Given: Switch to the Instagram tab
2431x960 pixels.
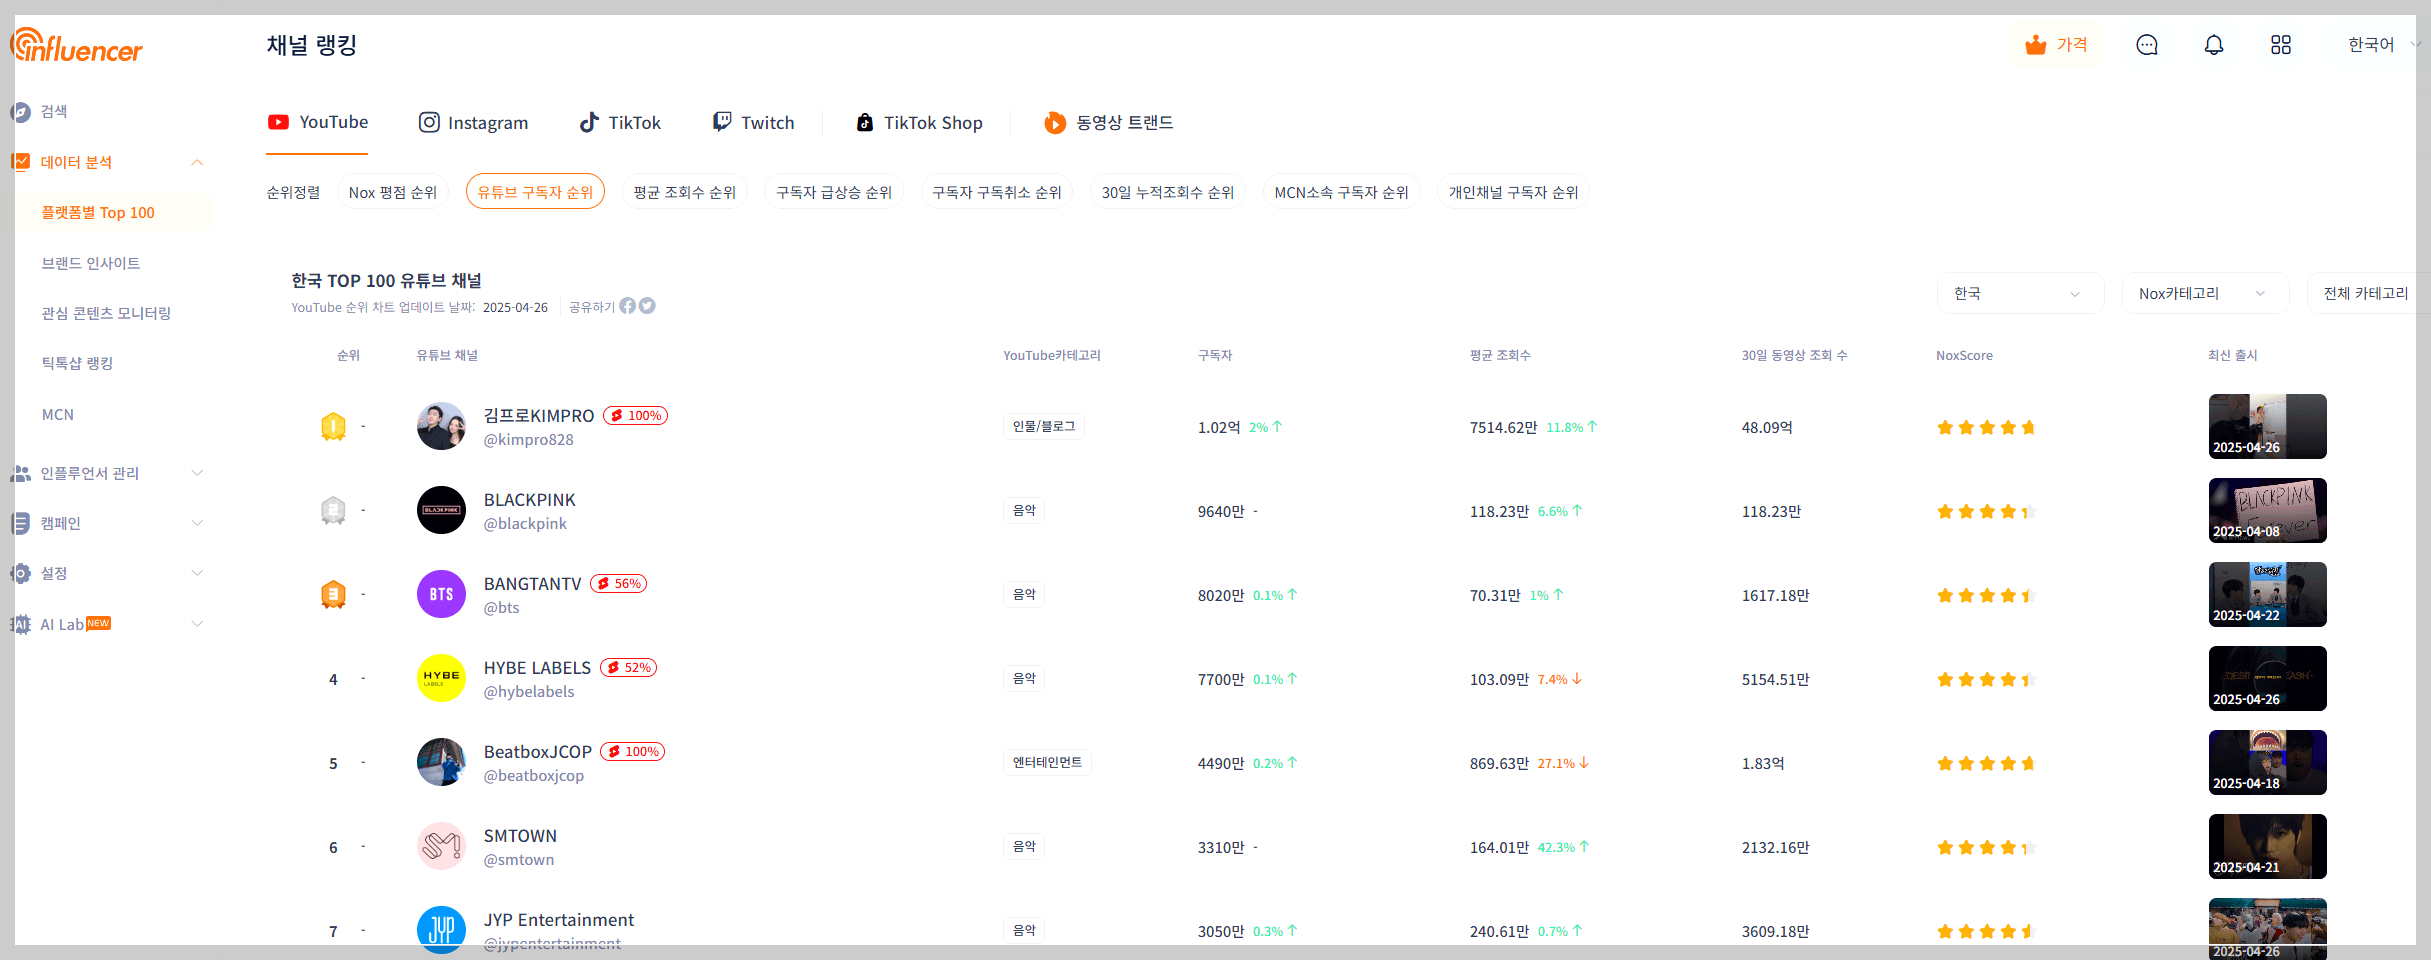Looking at the screenshot, I should (x=473, y=122).
